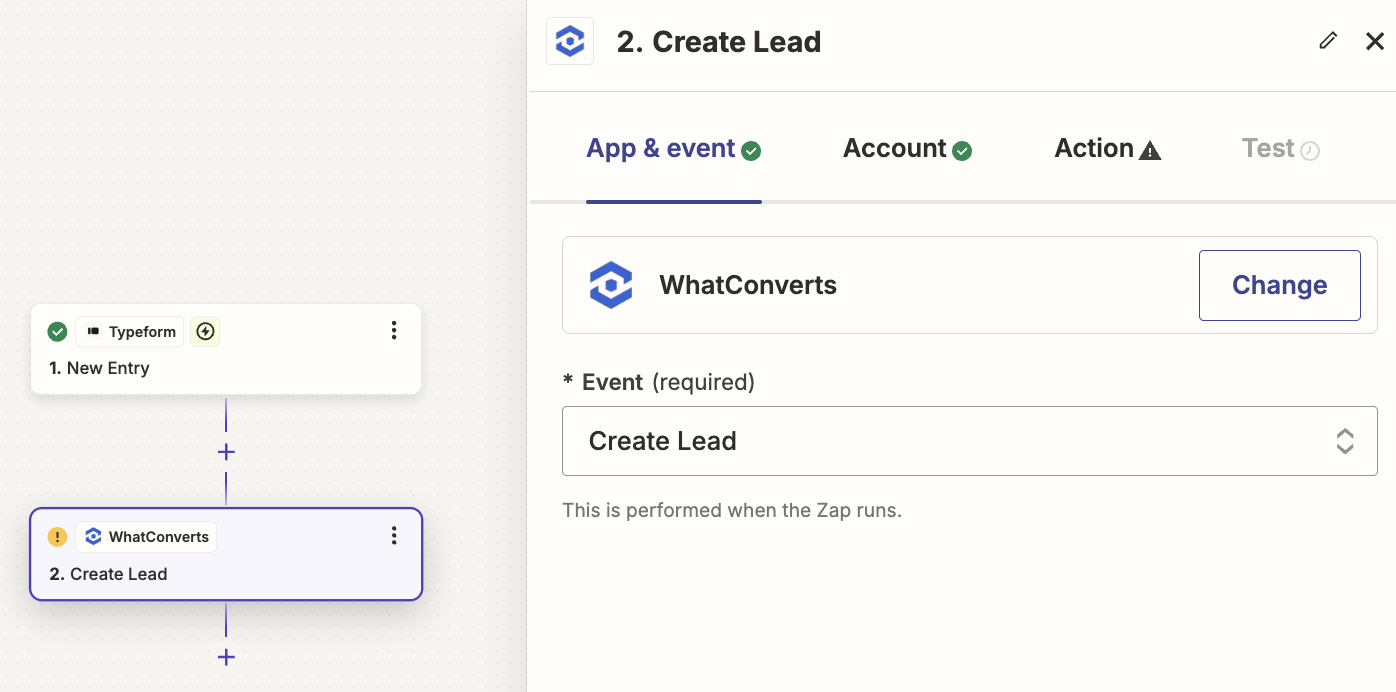This screenshot has width=1396, height=692.
Task: Click the Change app button
Action: pos(1279,285)
